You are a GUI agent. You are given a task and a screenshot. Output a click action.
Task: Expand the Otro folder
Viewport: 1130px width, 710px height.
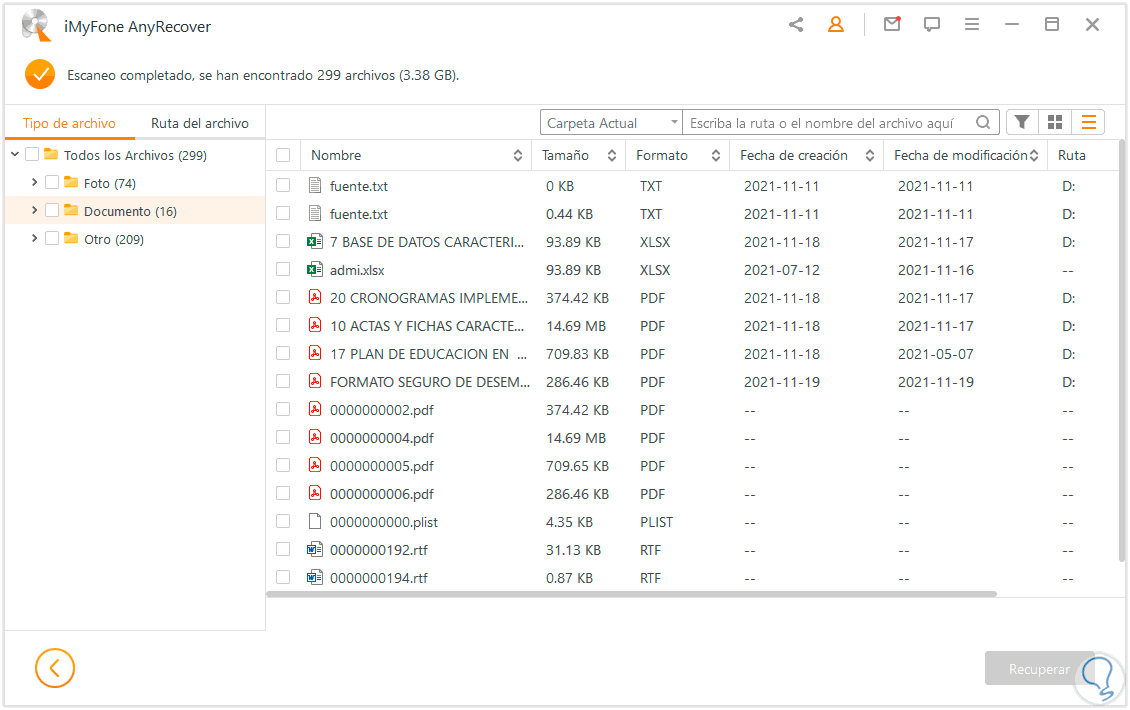coord(35,239)
